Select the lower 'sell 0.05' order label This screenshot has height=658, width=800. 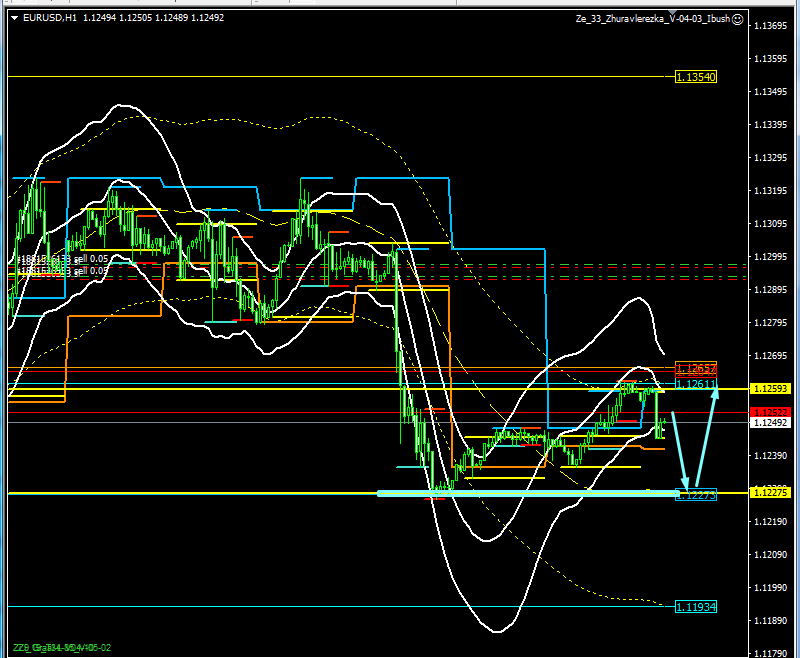(91, 271)
